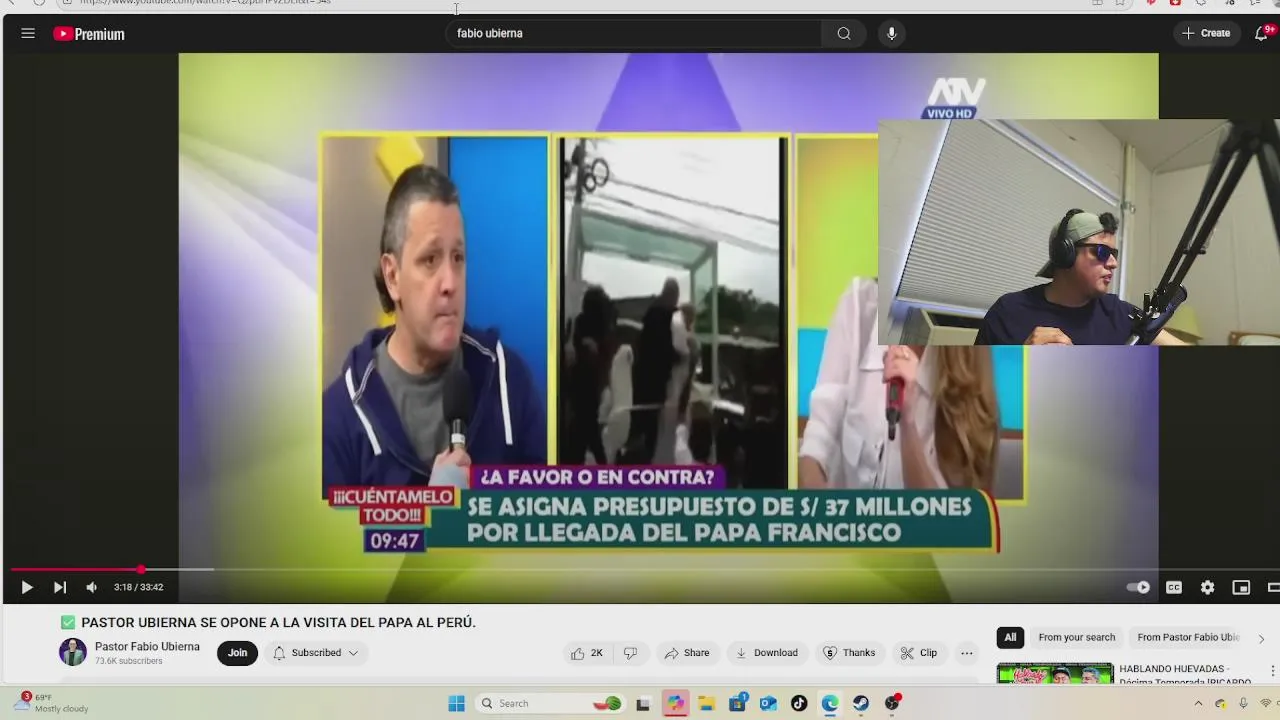
Task: Share the video
Action: coord(687,653)
